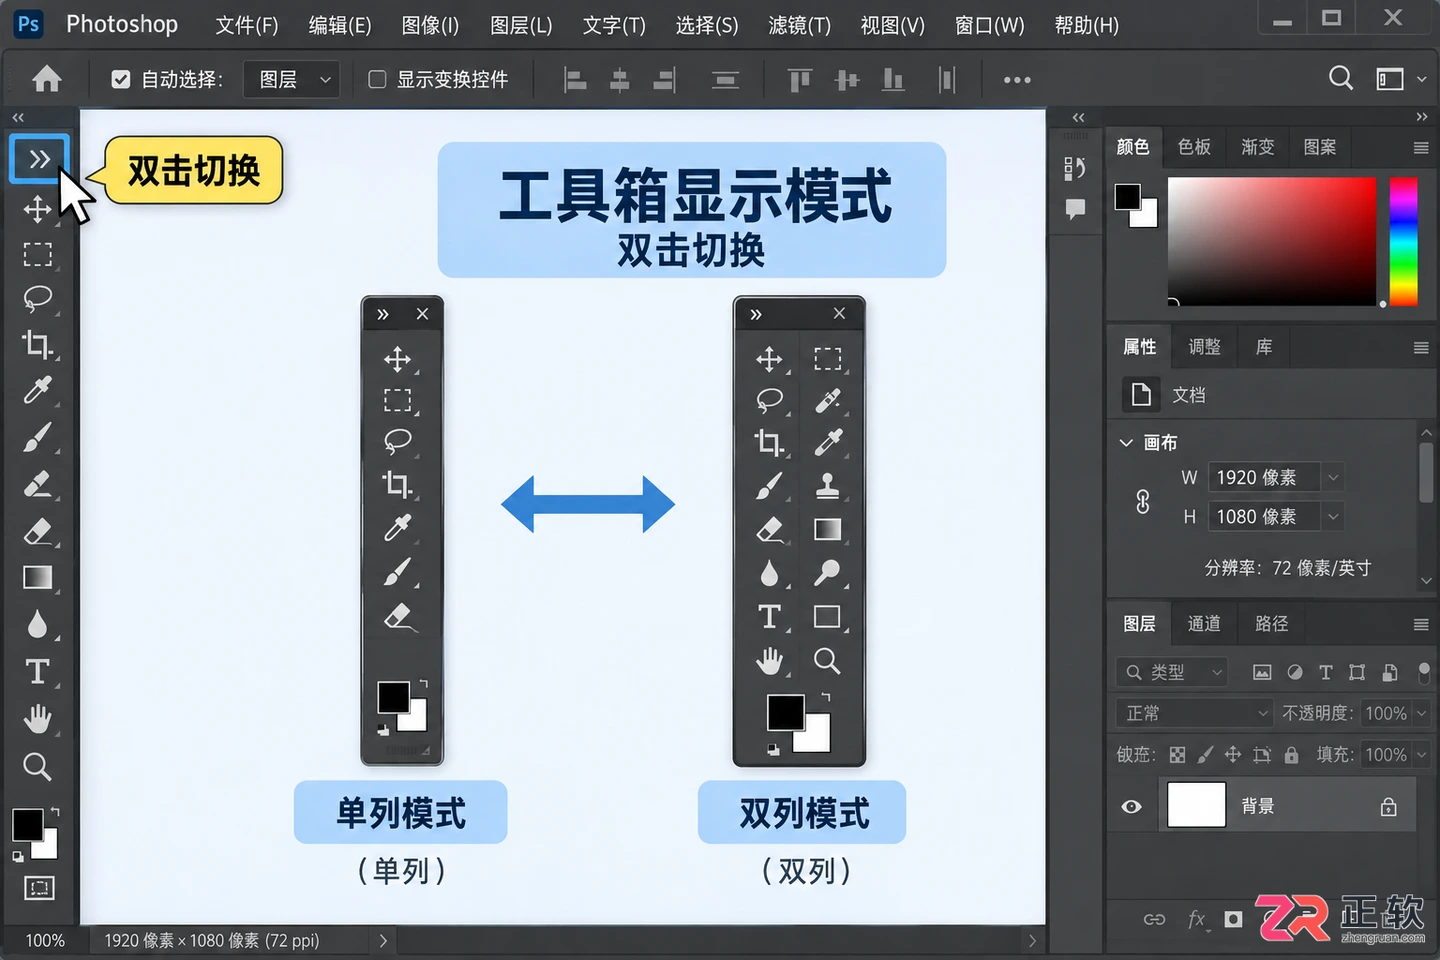Adjust the rainbow hue slider strip

(x=1404, y=241)
